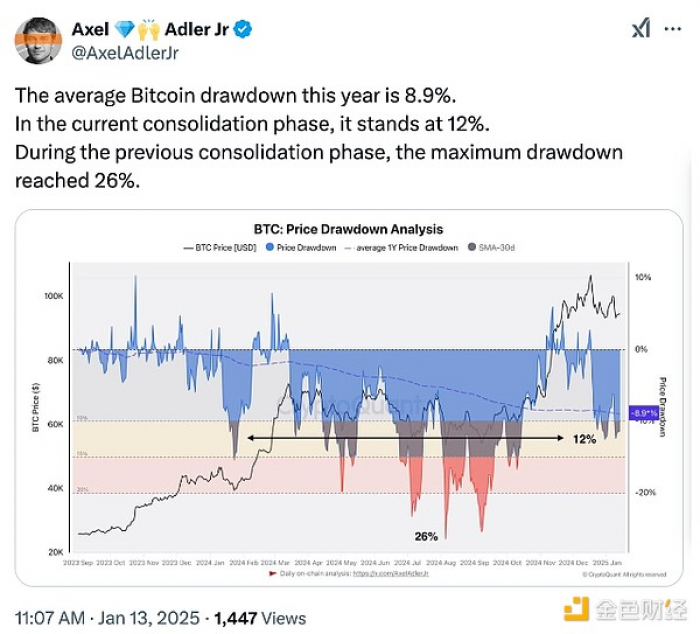700x634 pixels.
Task: Click the red flag icon below chart
Action: click(272, 573)
